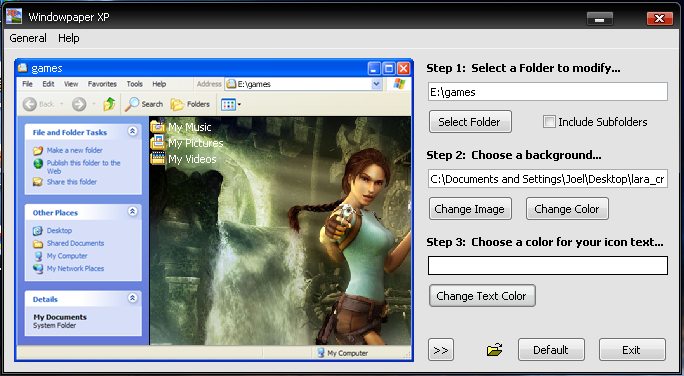The width and height of the screenshot is (684, 376).
Task: Click the open folder icon near Default
Action: (494, 349)
